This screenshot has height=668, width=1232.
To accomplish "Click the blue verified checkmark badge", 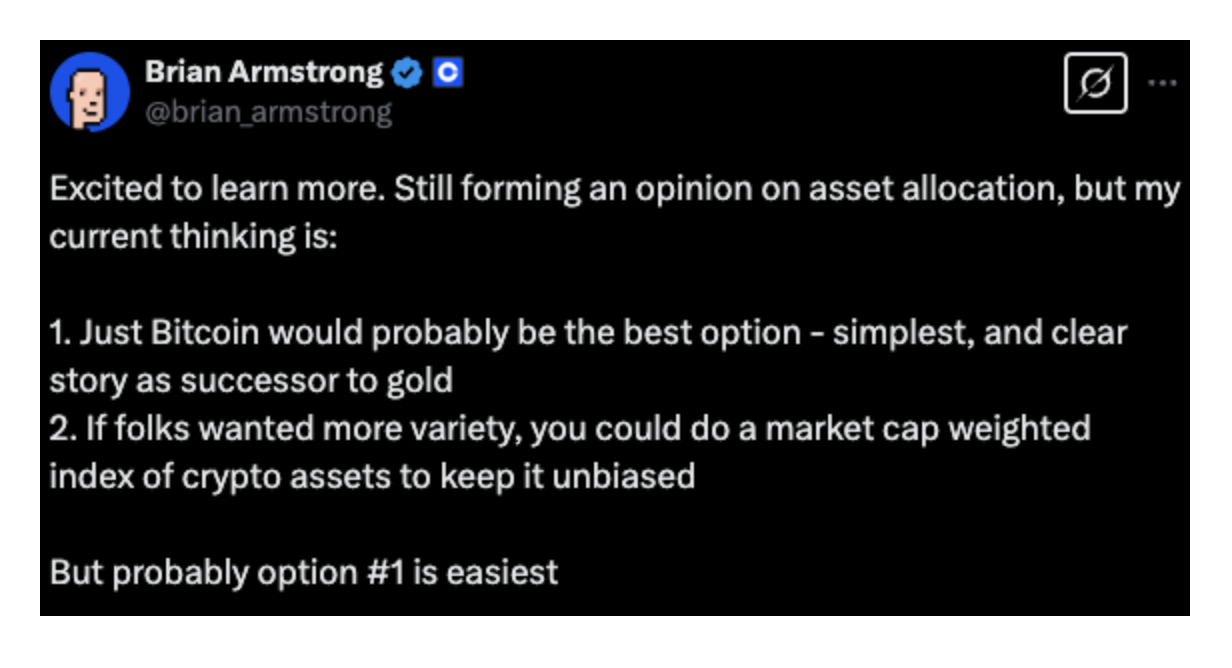I will point(407,73).
